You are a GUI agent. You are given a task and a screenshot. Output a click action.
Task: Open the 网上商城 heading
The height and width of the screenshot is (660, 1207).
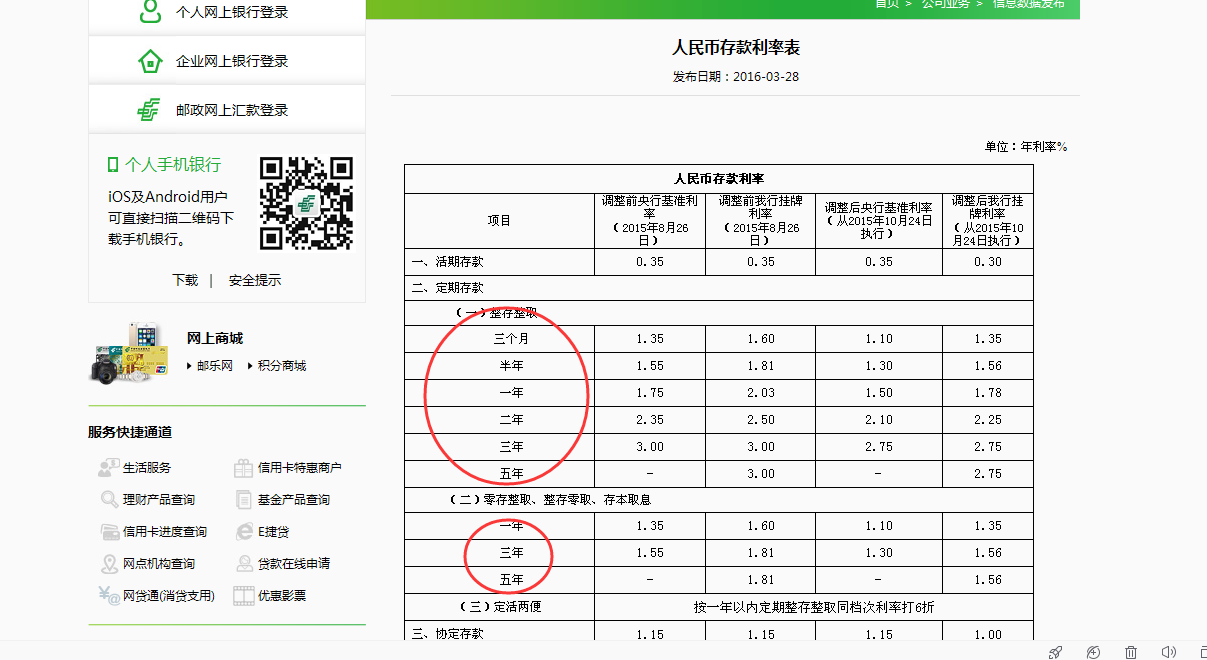click(x=215, y=338)
